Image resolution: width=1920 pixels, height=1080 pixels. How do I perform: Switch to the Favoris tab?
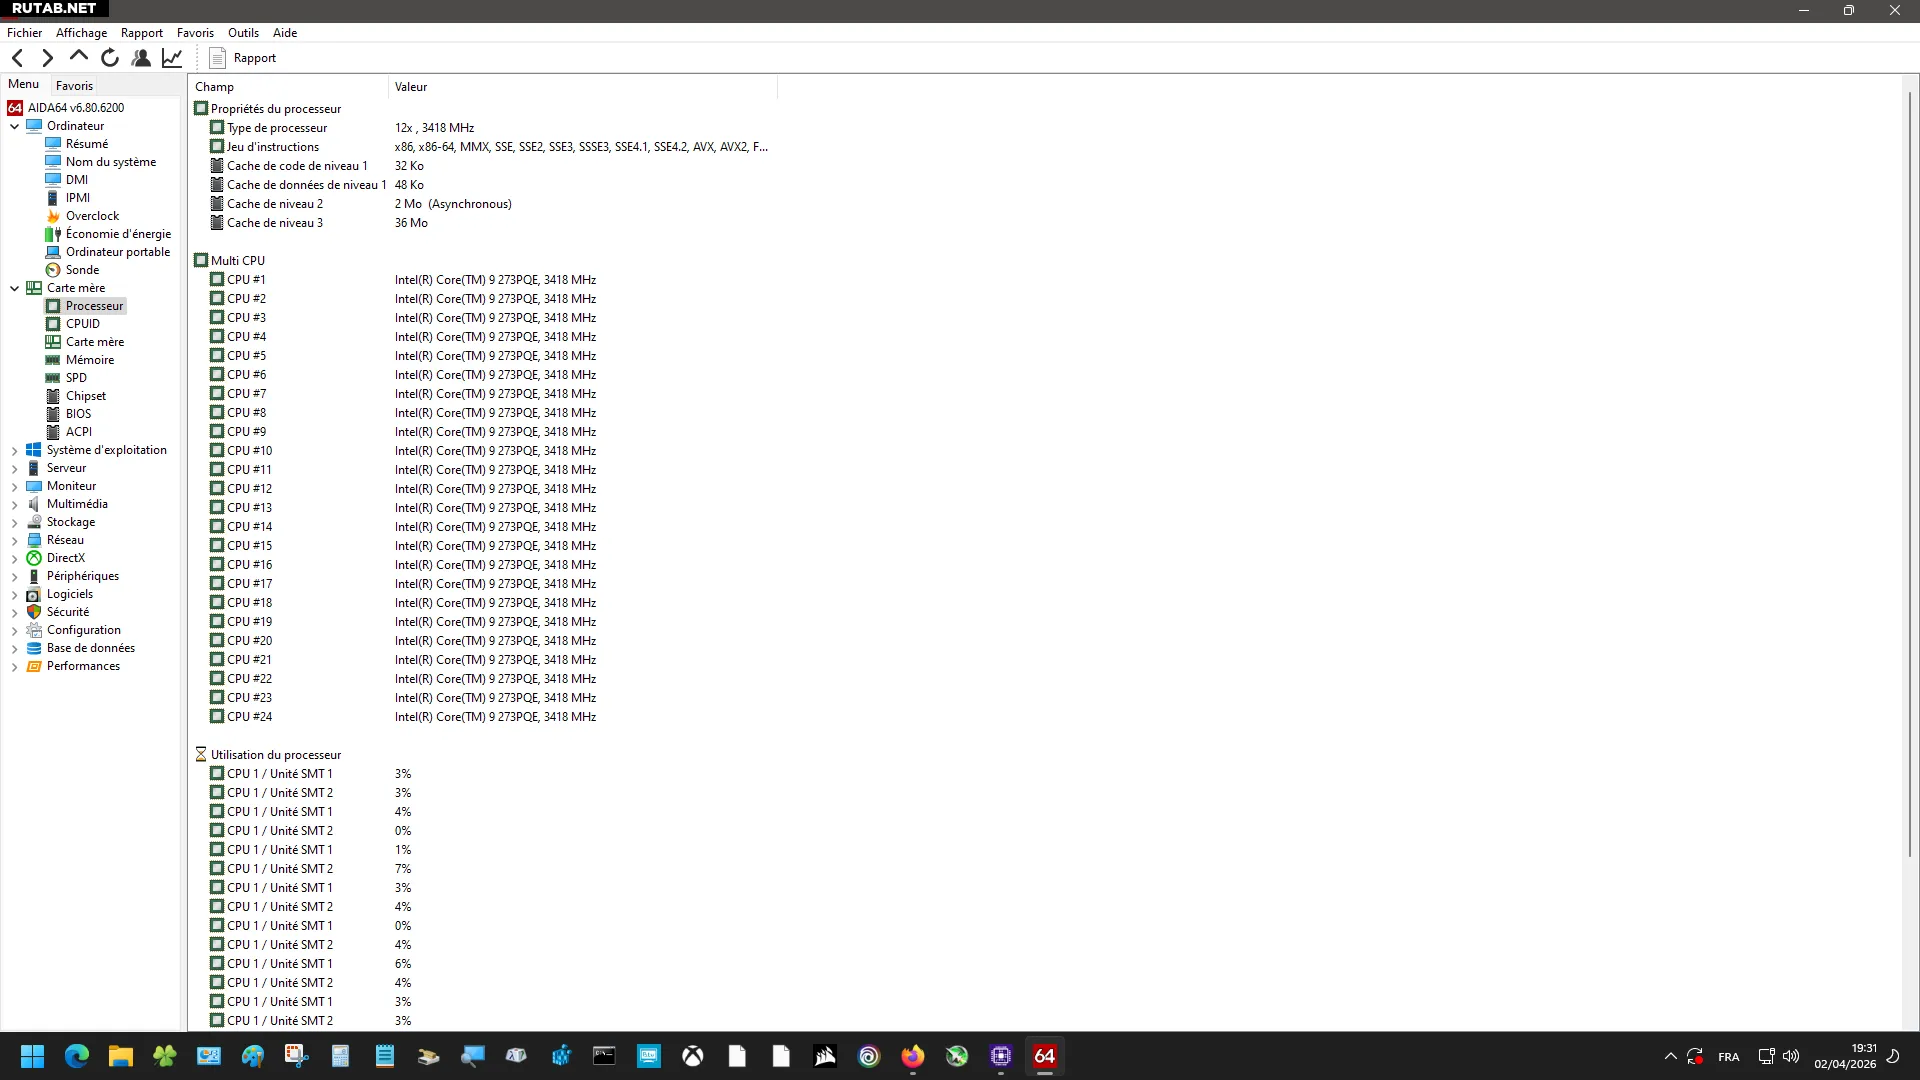click(74, 85)
